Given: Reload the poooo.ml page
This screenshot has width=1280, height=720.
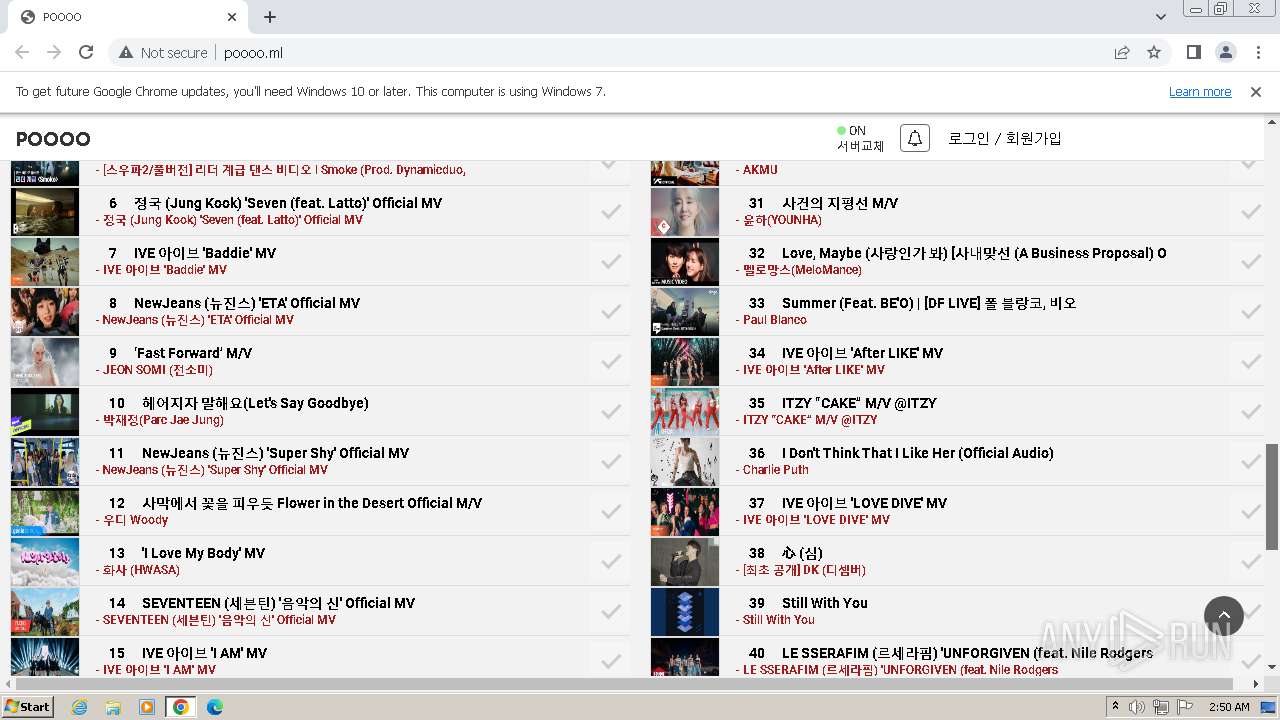Looking at the screenshot, I should coord(86,52).
